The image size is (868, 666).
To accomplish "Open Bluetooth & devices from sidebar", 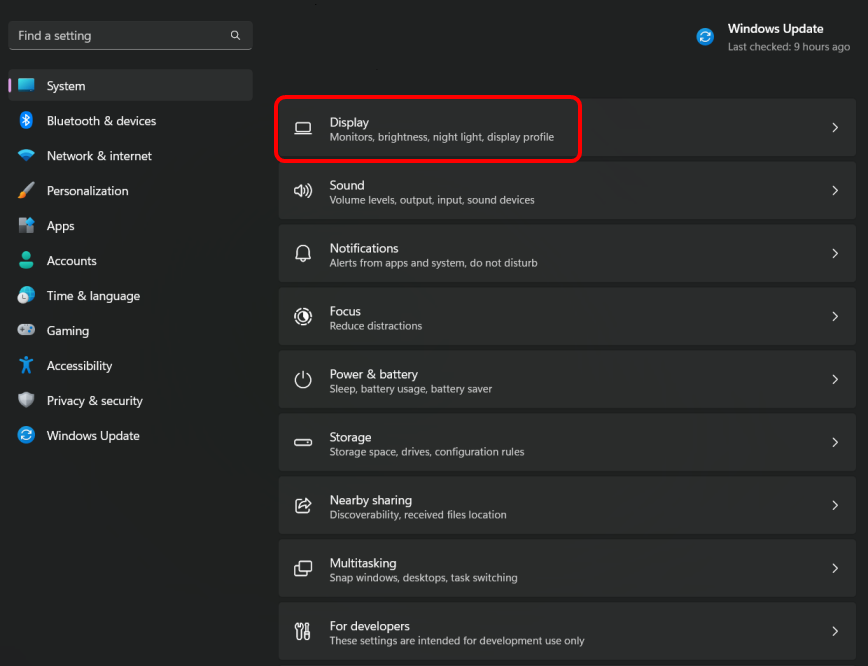I will (x=100, y=121).
